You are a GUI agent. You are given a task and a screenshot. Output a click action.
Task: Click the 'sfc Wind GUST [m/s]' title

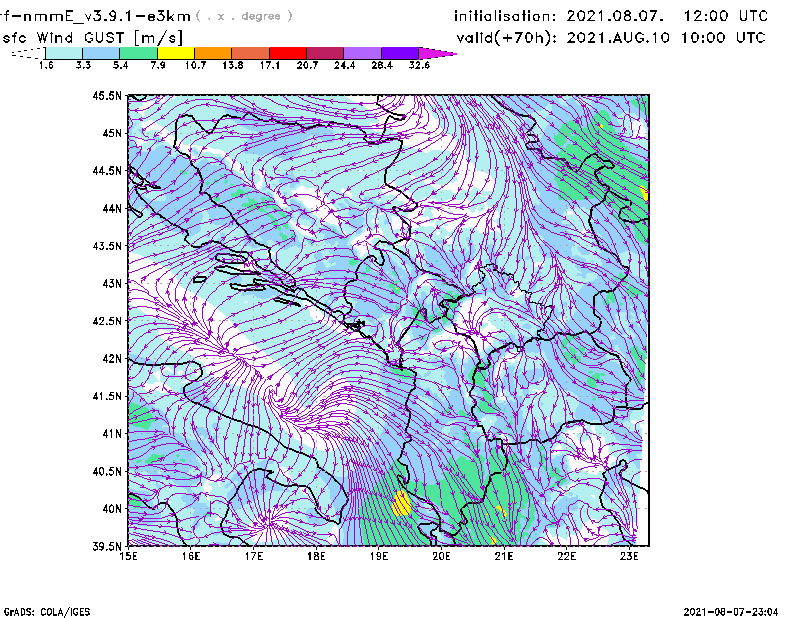pyautogui.click(x=92, y=38)
